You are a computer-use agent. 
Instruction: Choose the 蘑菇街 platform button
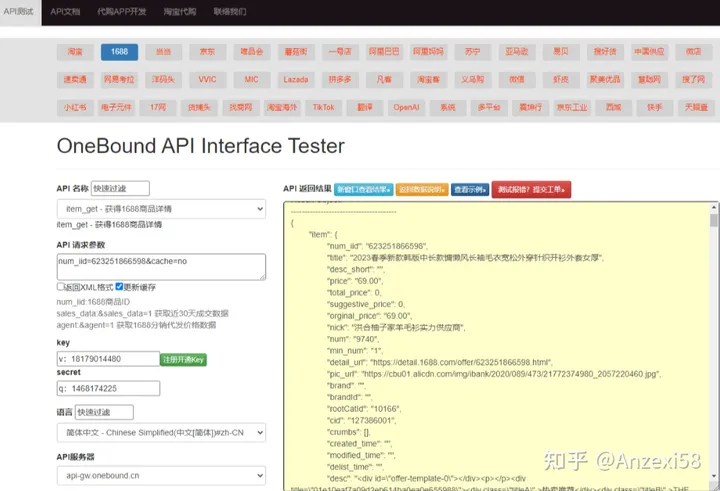click(296, 52)
